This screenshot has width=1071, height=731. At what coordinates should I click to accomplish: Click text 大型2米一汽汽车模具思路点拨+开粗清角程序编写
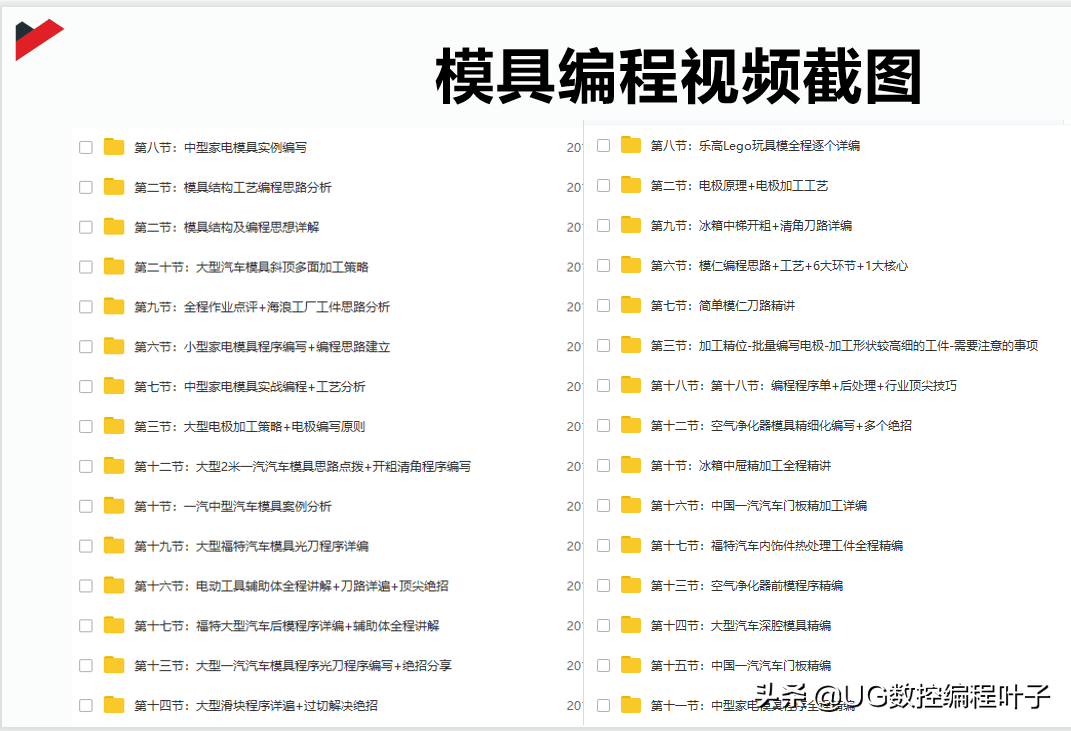point(303,466)
